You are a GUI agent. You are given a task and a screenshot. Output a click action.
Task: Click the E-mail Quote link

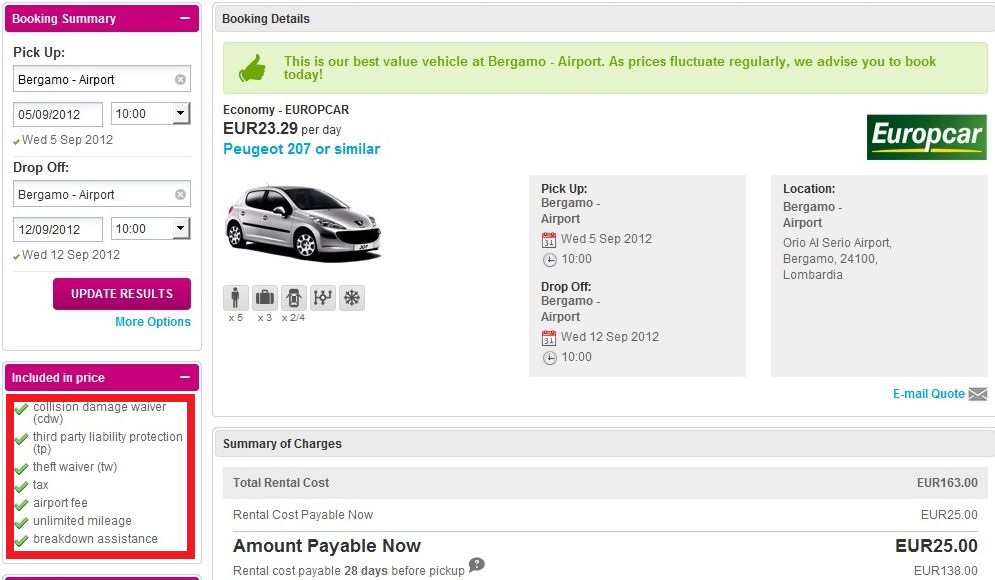coord(928,394)
